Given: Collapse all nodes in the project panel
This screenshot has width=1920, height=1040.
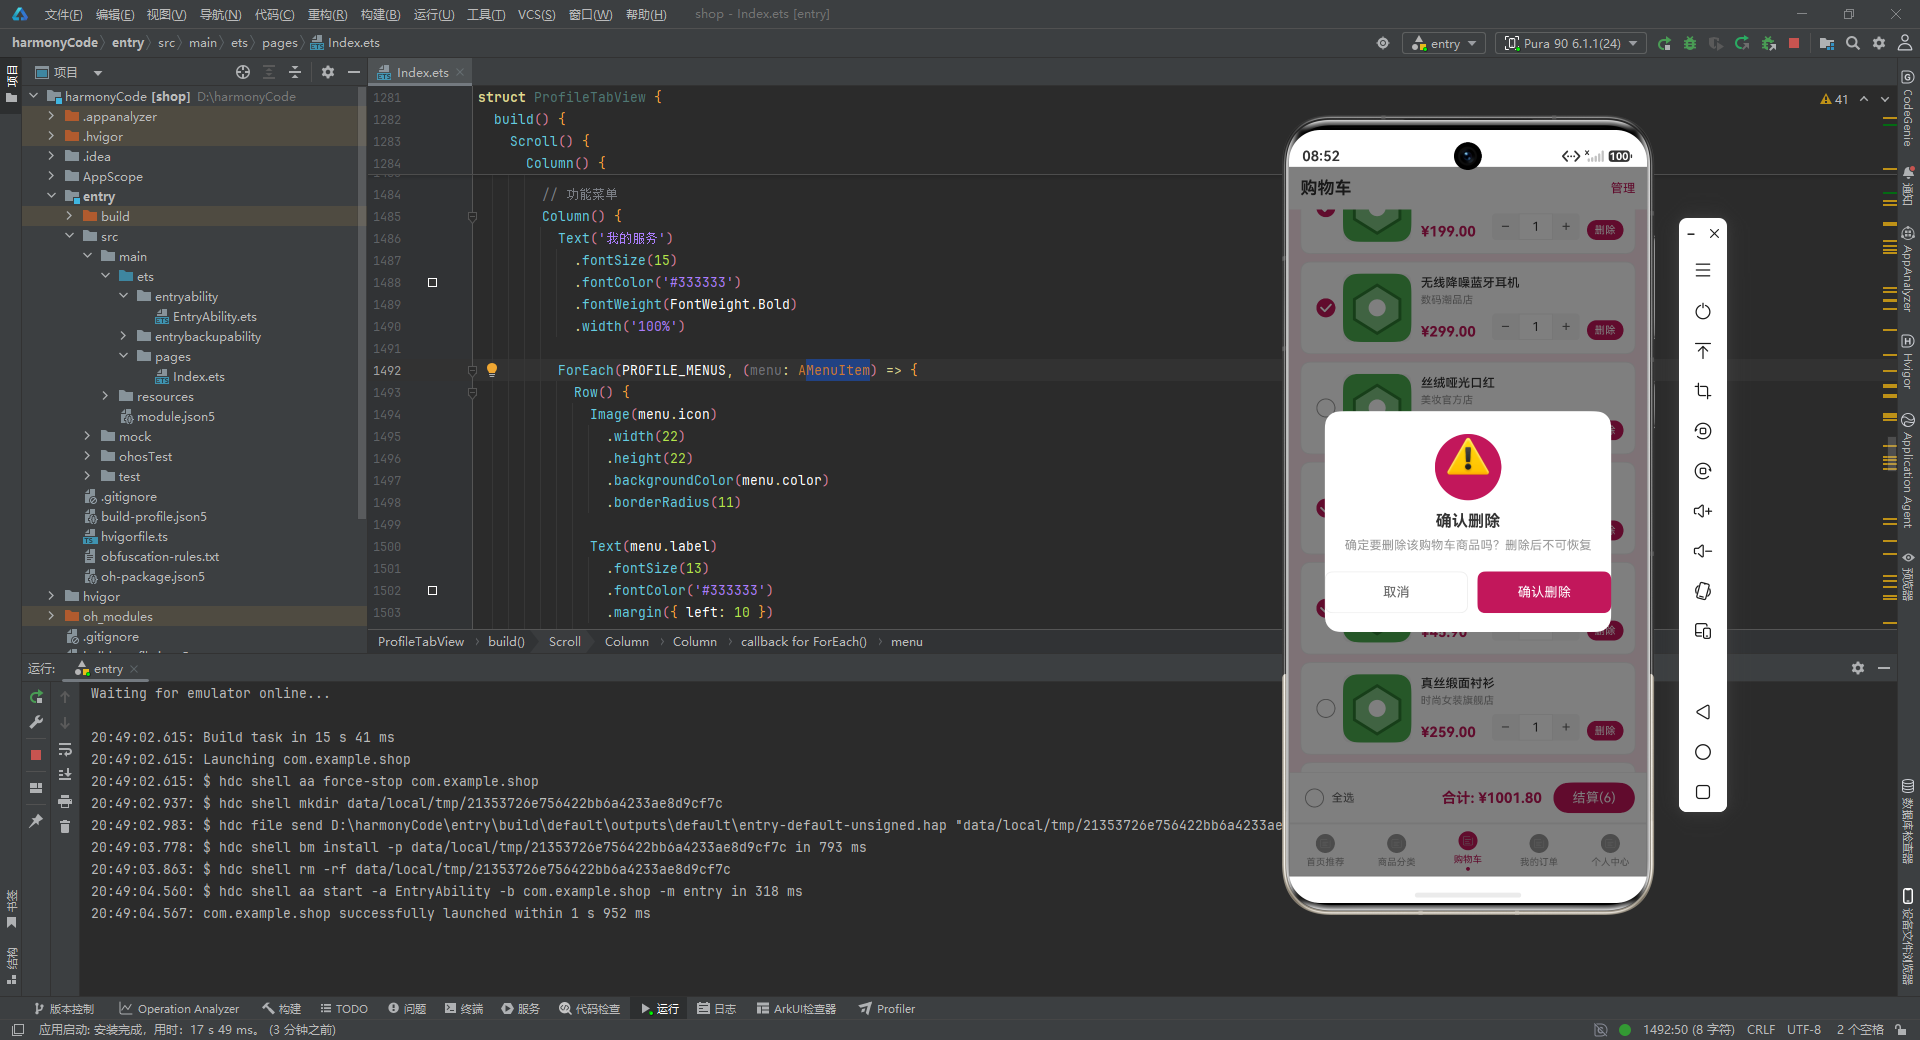Looking at the screenshot, I should coord(295,72).
